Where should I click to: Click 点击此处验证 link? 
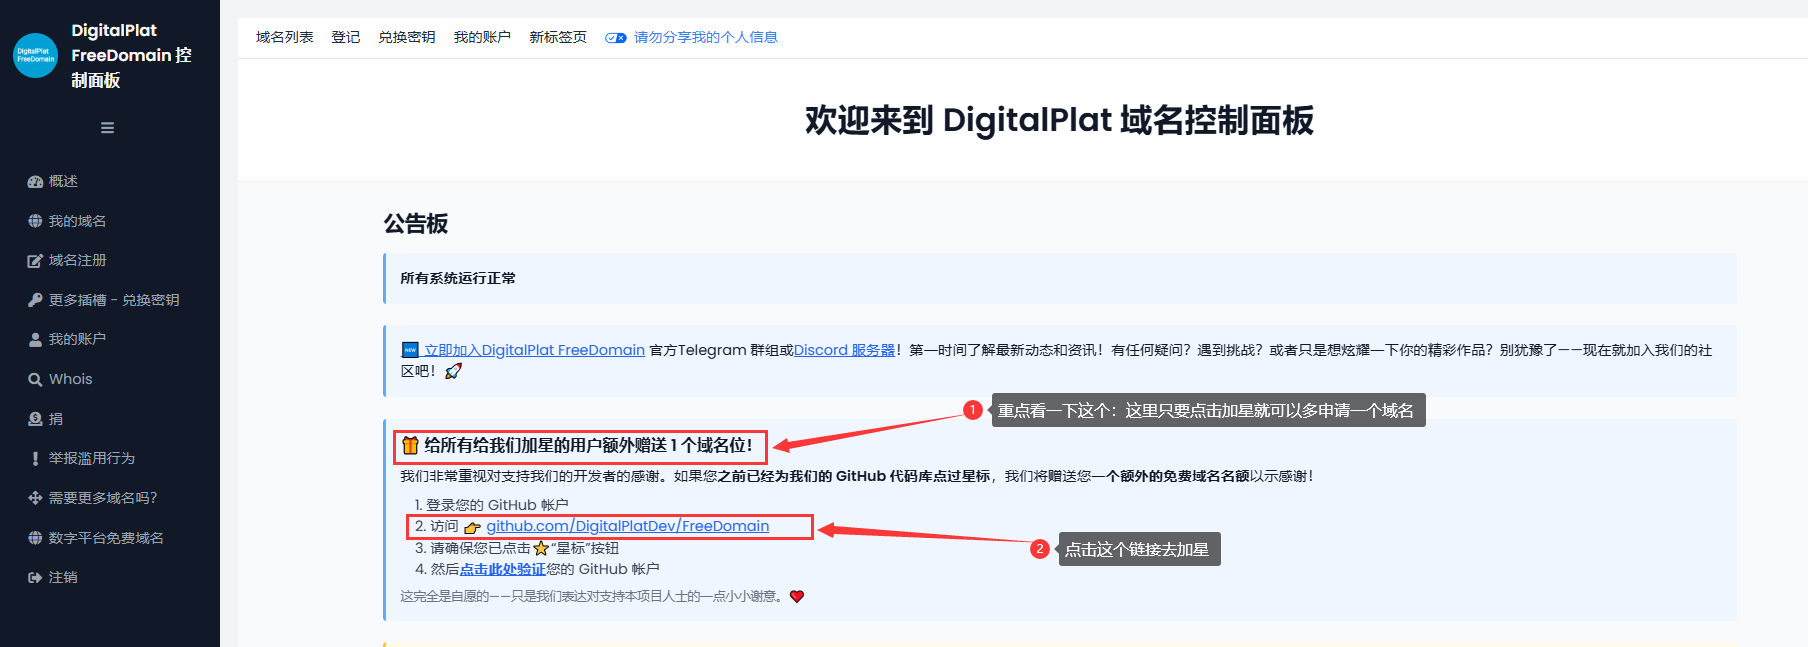(503, 569)
